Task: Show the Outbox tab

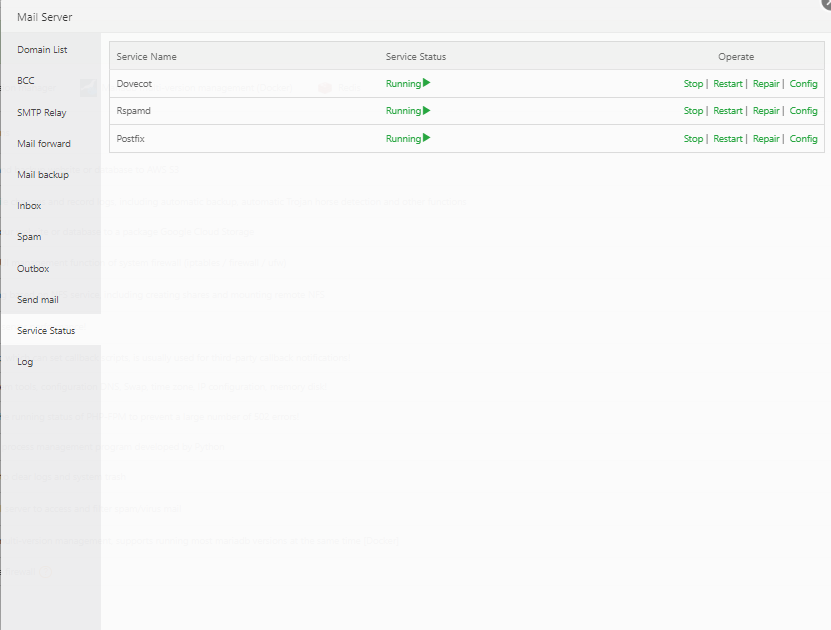Action: click(x=50, y=268)
